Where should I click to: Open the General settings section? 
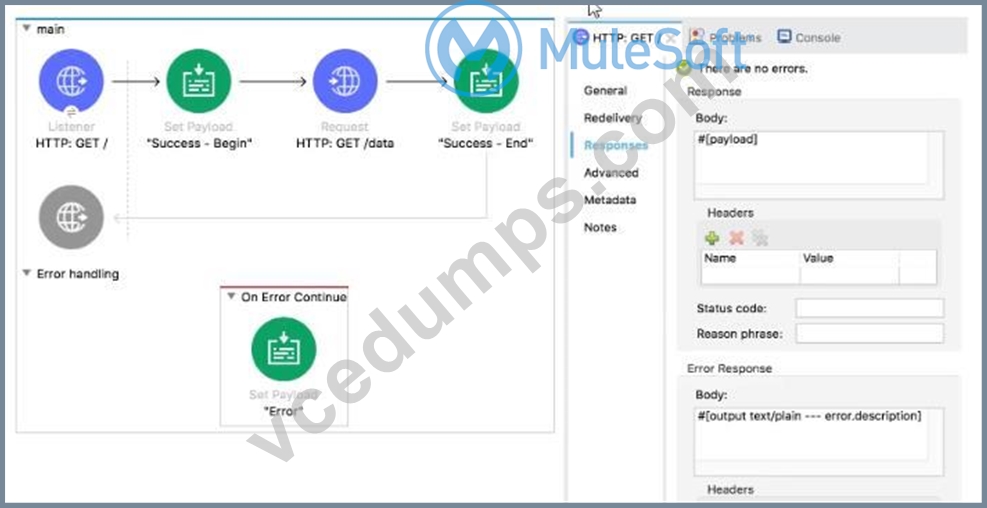tap(605, 91)
